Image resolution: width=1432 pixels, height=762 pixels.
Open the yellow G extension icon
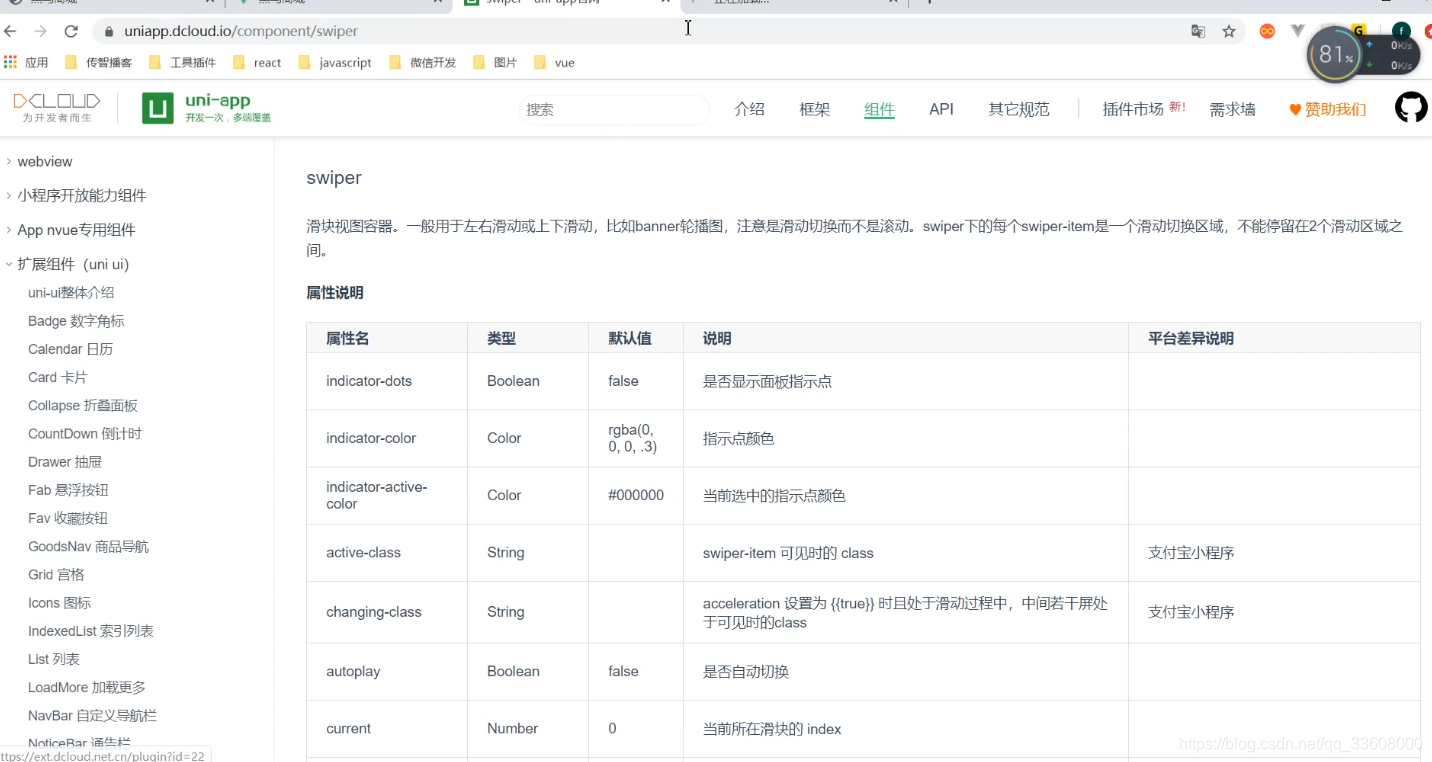[x=1358, y=31]
